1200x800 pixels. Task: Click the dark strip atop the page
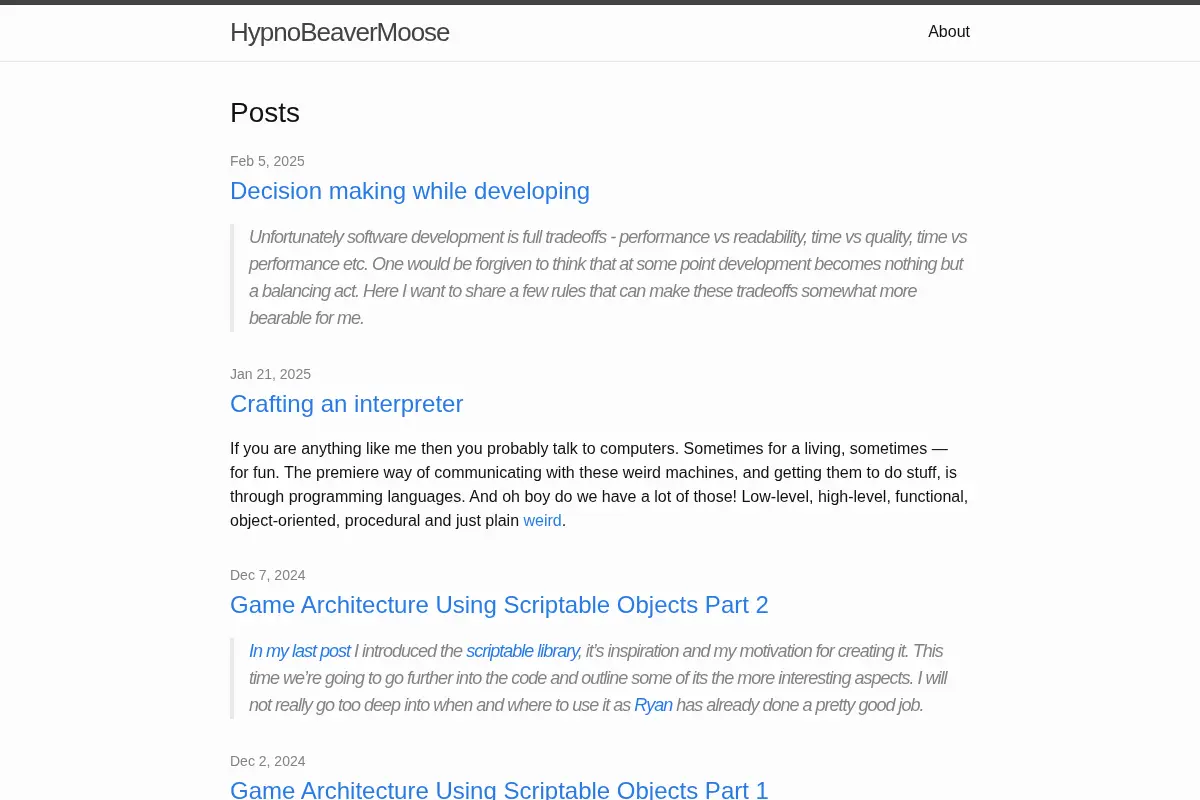point(600,2)
